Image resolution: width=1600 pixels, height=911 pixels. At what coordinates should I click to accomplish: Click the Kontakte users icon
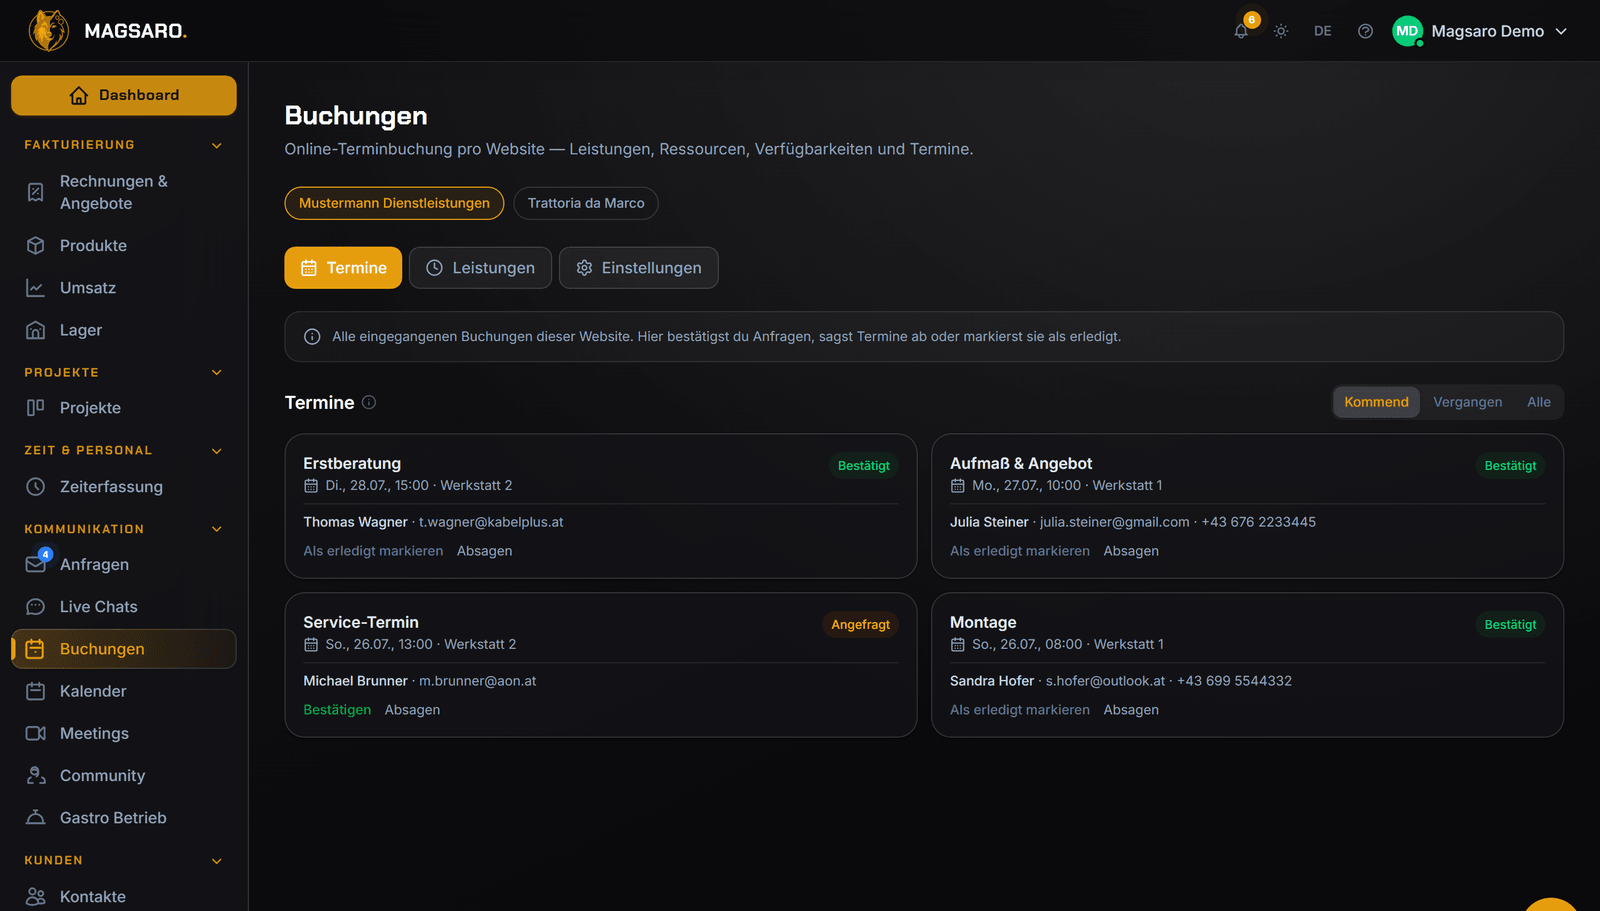pos(36,897)
